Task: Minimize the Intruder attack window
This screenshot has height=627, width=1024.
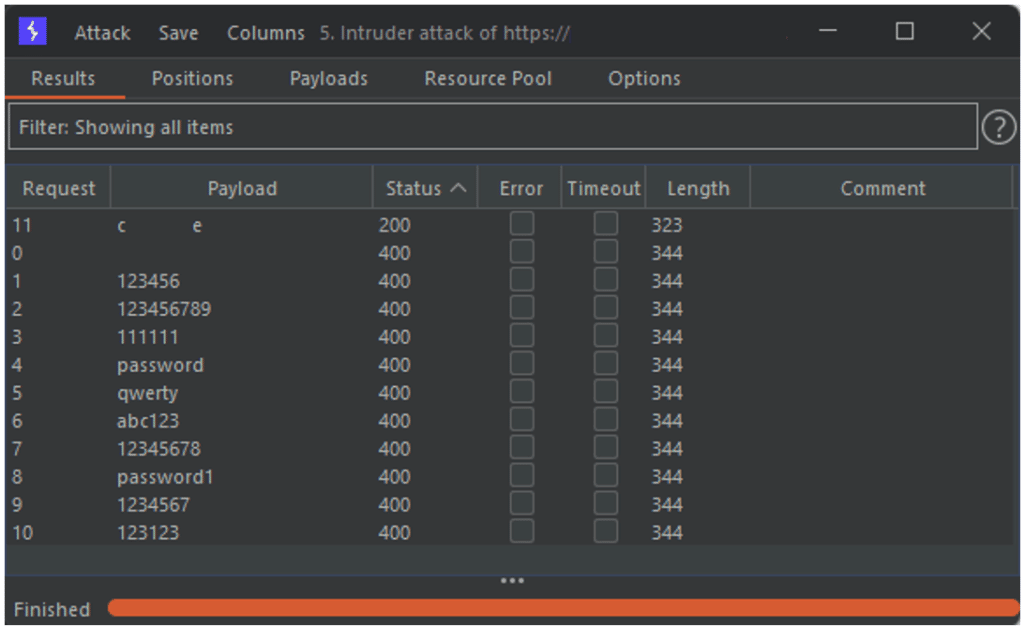Action: pyautogui.click(x=828, y=31)
